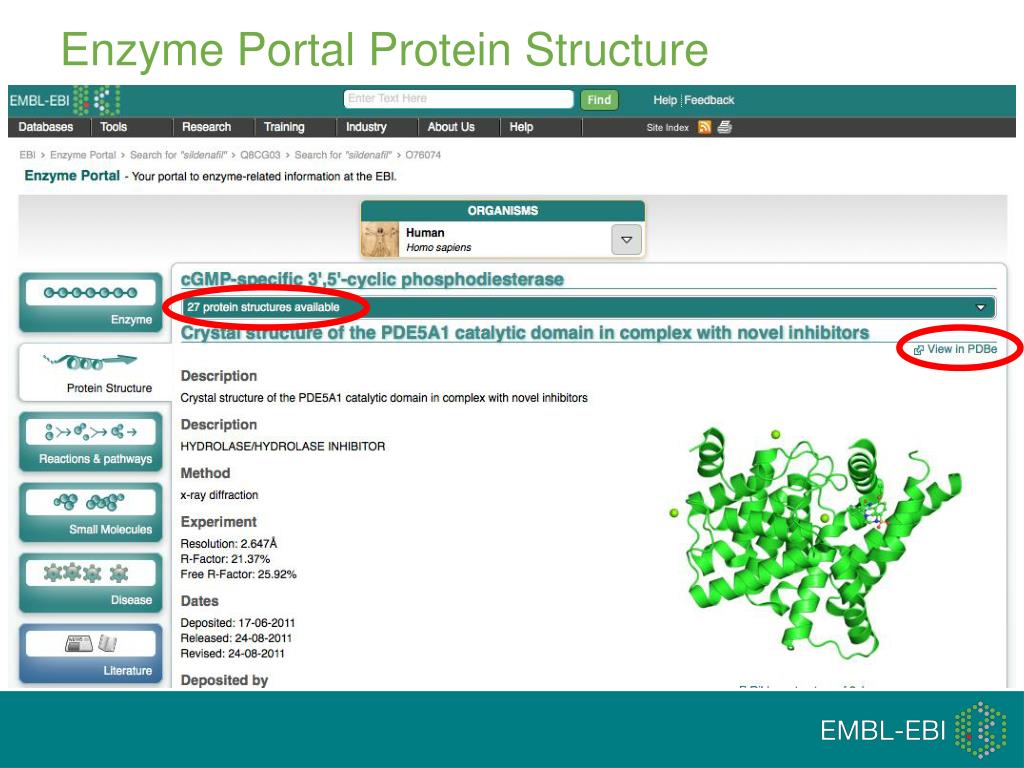
Task: Select the text 'x-ray diffraction'
Action: point(219,495)
